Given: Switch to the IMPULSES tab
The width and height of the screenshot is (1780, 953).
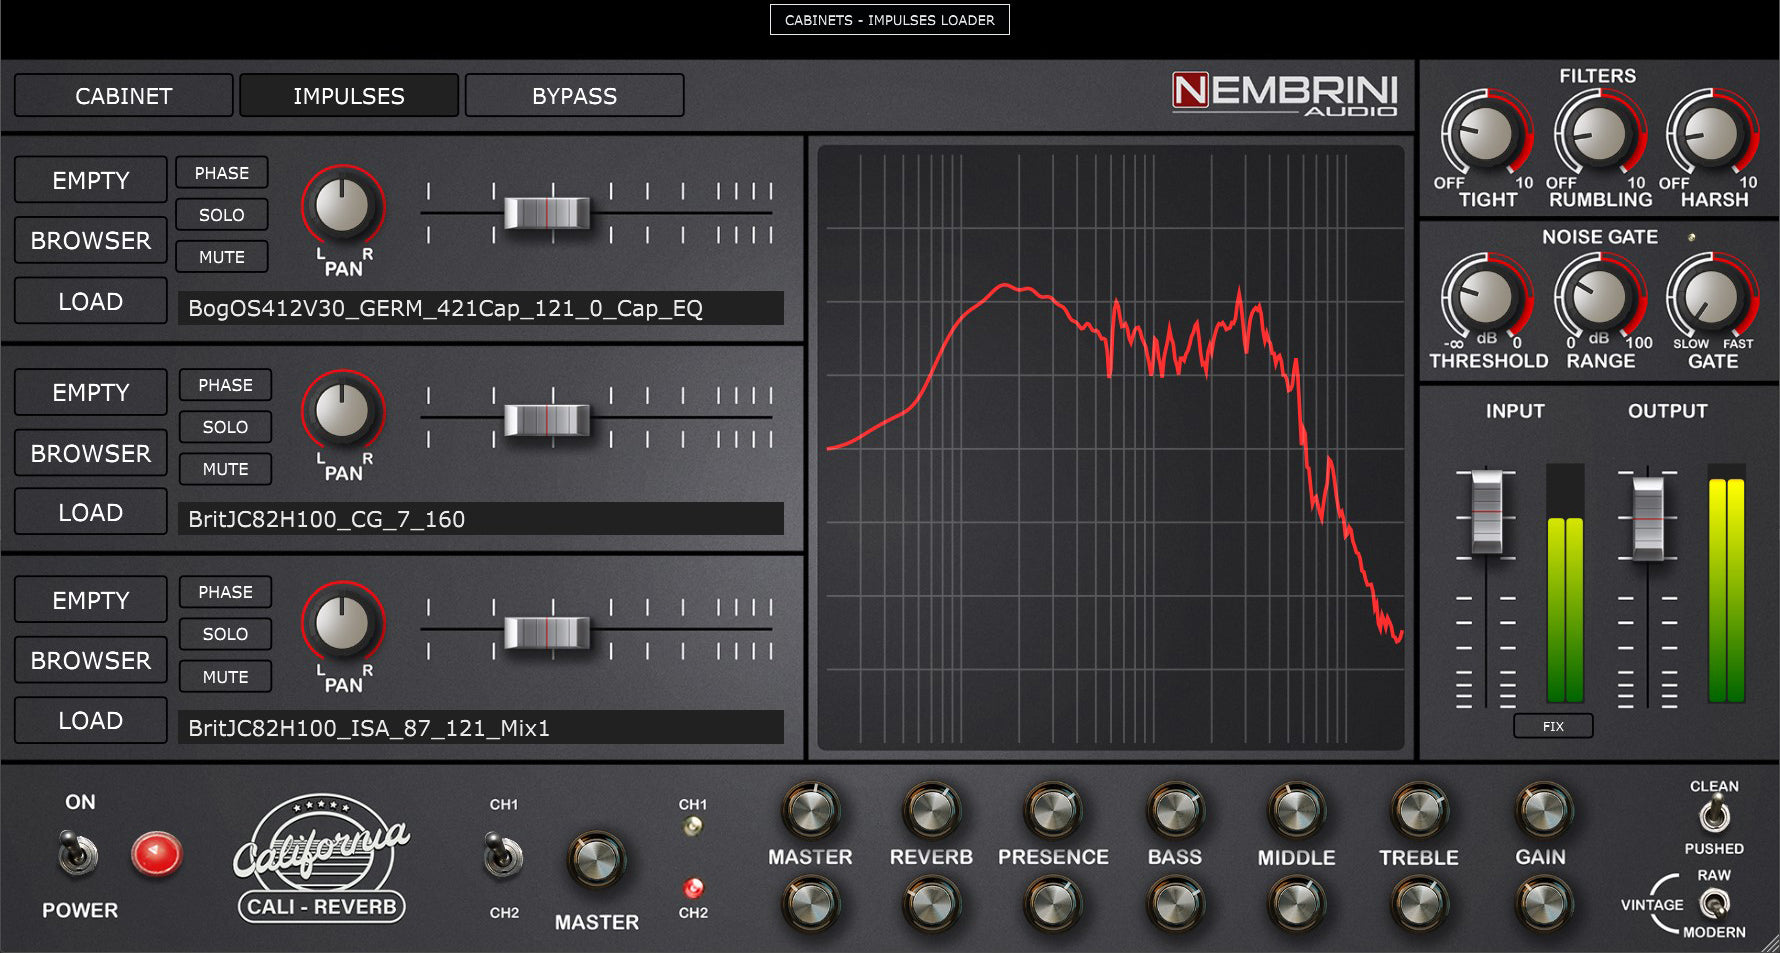Looking at the screenshot, I should [x=349, y=96].
